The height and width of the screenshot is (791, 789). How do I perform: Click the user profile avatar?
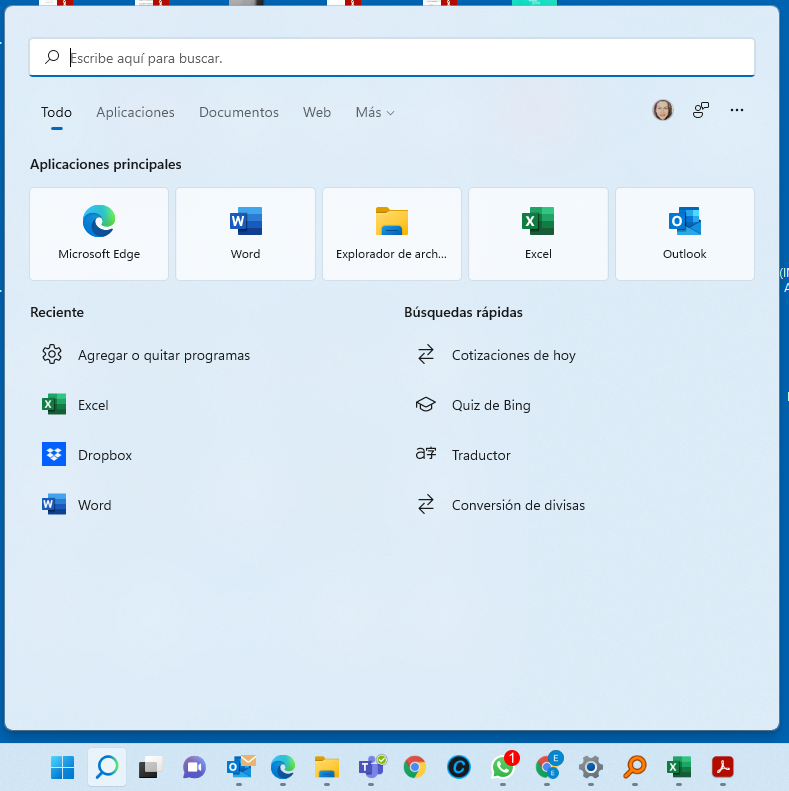[x=663, y=110]
